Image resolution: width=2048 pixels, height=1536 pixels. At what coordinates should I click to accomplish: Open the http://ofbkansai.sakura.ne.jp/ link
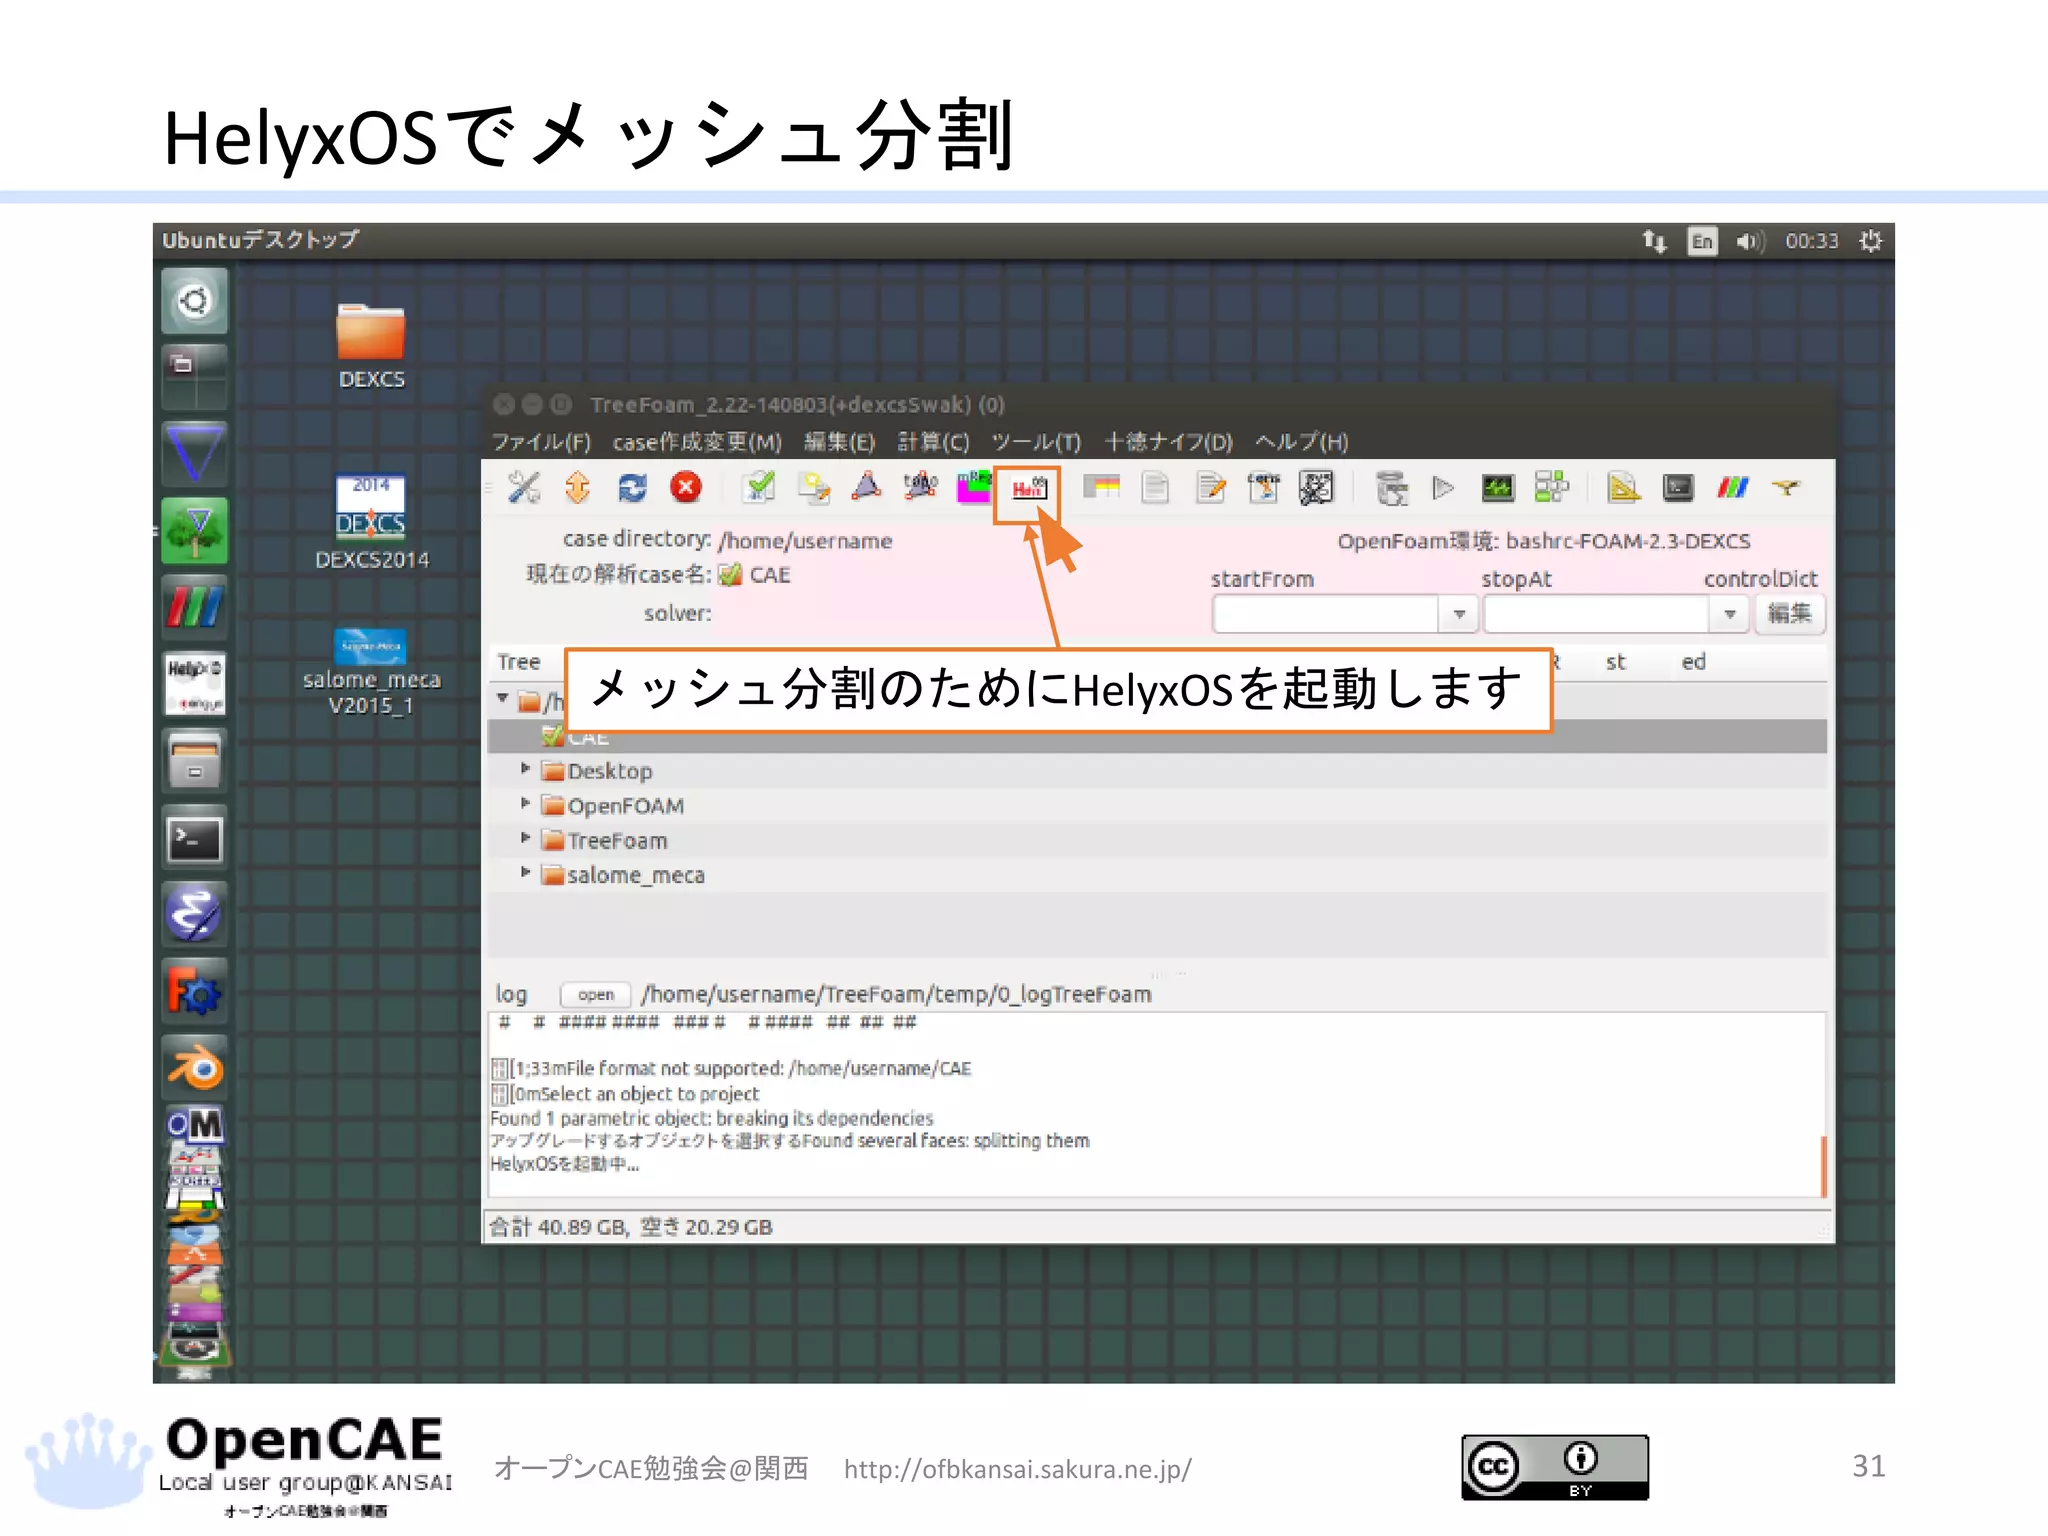(1017, 1469)
